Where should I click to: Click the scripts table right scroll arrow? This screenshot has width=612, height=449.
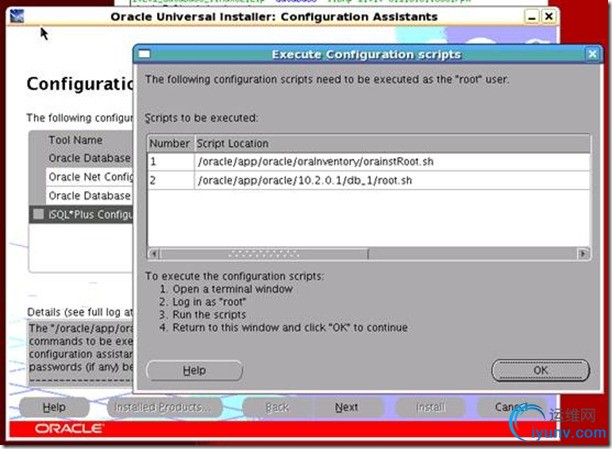(583, 254)
